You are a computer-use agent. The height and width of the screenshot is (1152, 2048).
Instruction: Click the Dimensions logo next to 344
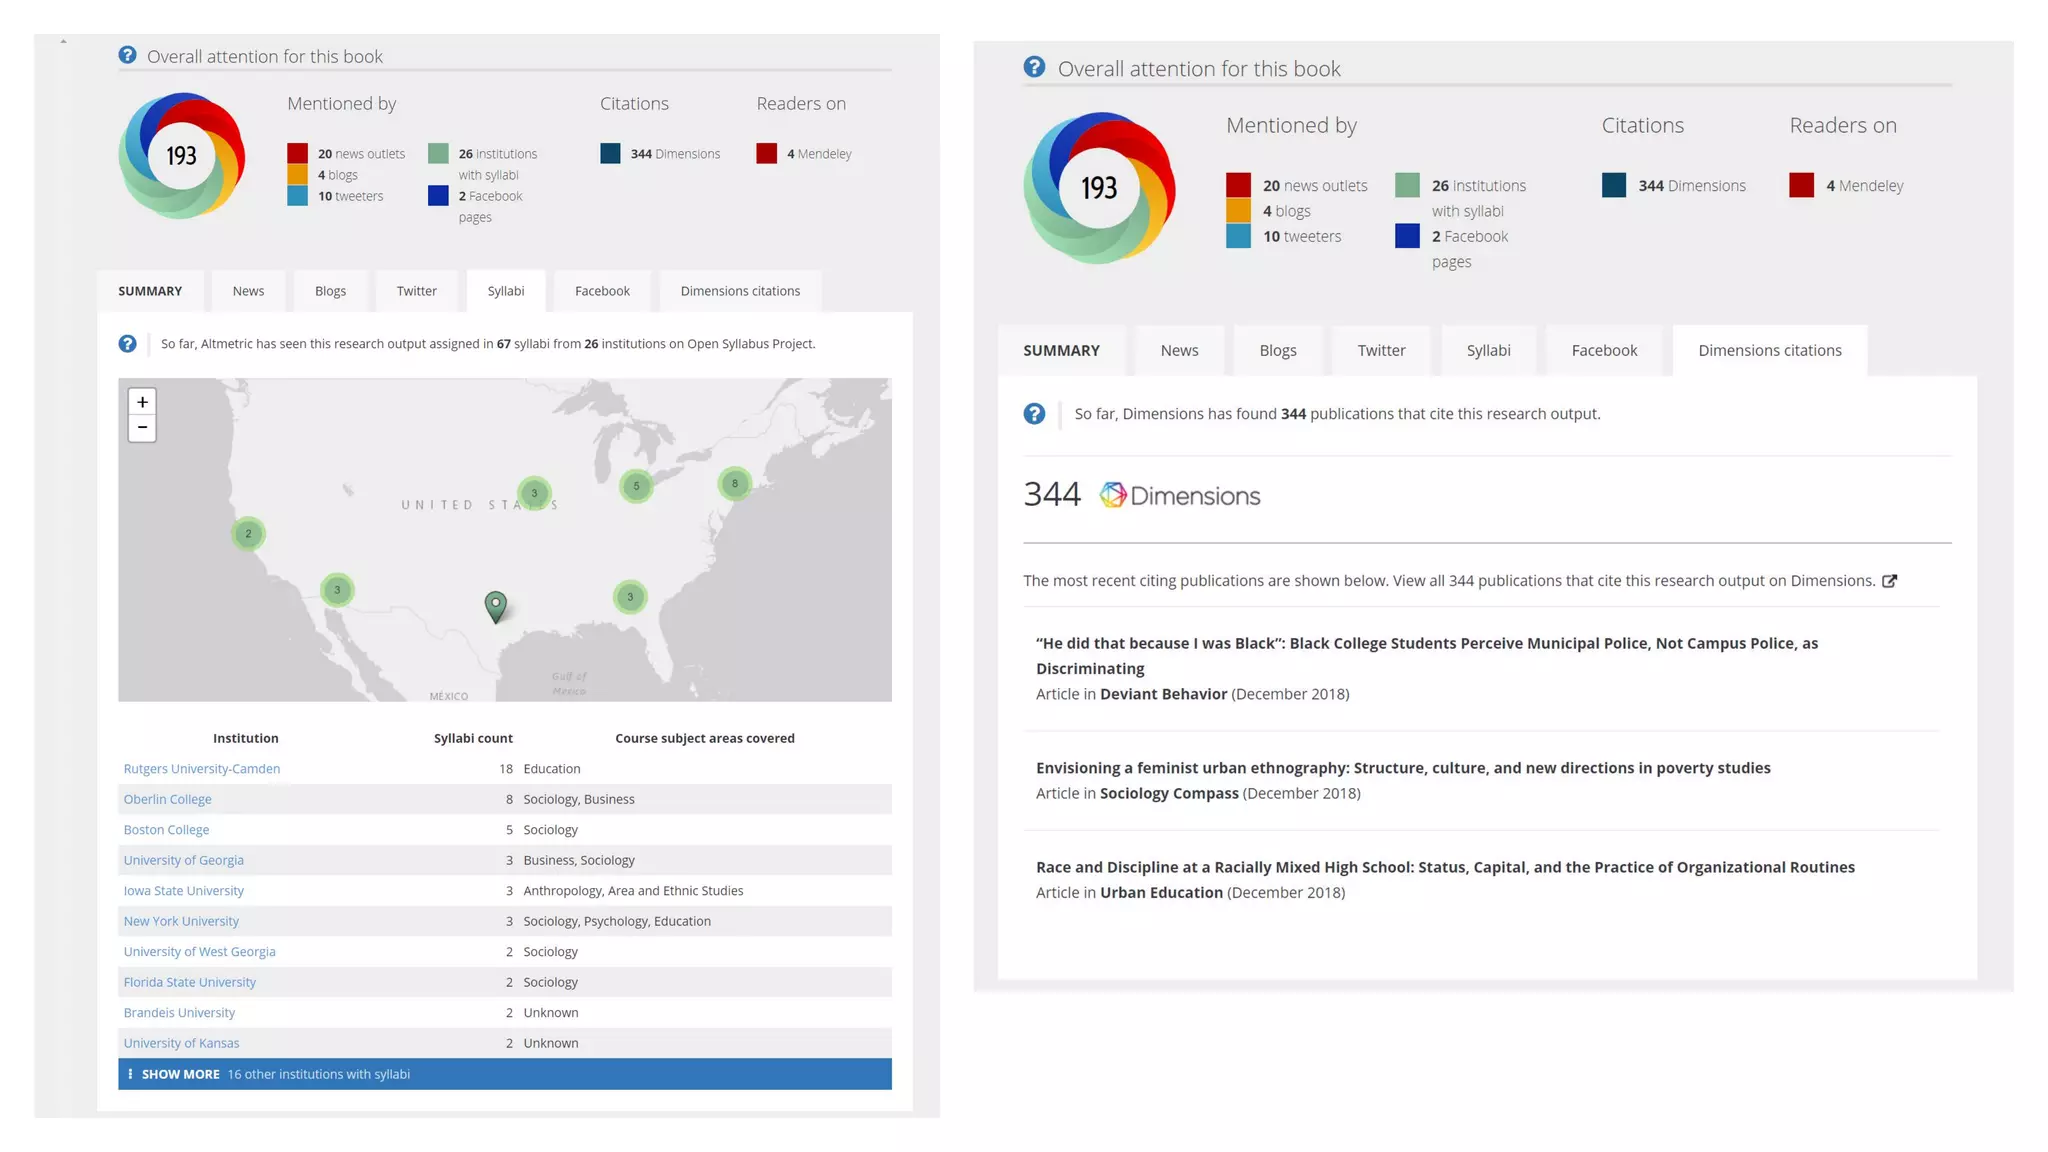coord(1180,496)
